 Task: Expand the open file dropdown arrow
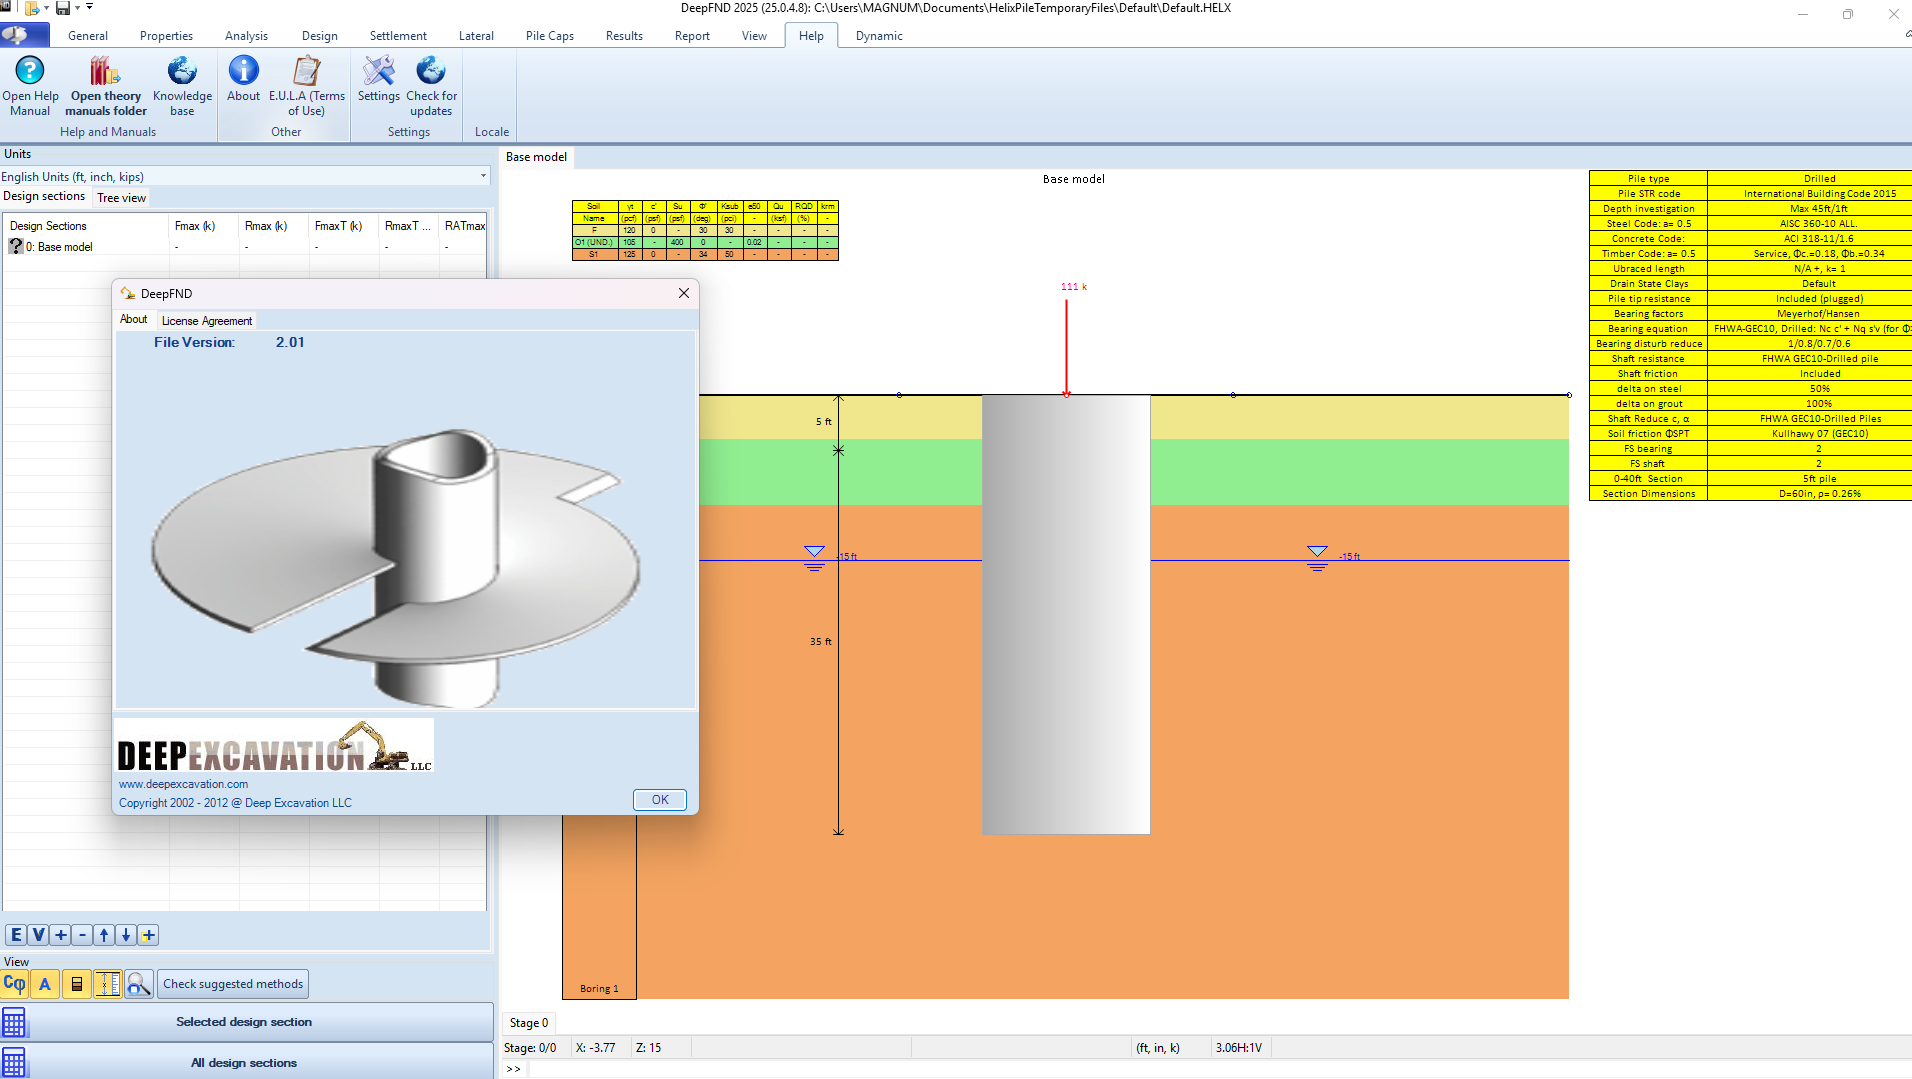pyautogui.click(x=46, y=8)
